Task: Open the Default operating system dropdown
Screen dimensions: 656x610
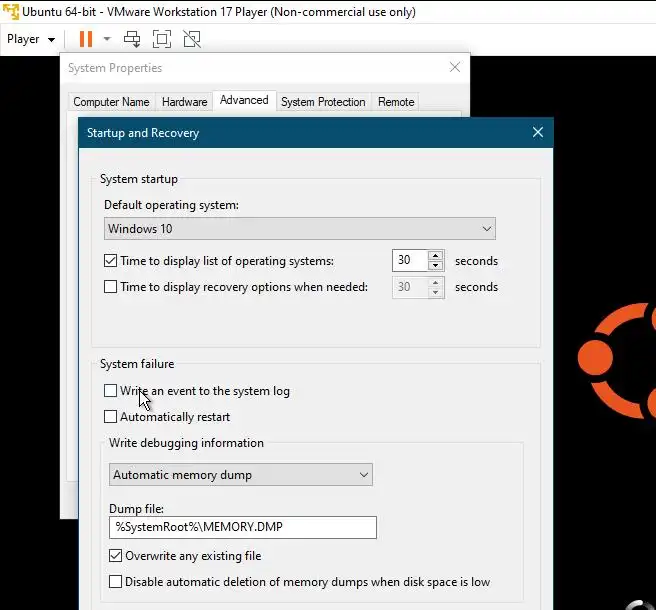Action: point(300,229)
